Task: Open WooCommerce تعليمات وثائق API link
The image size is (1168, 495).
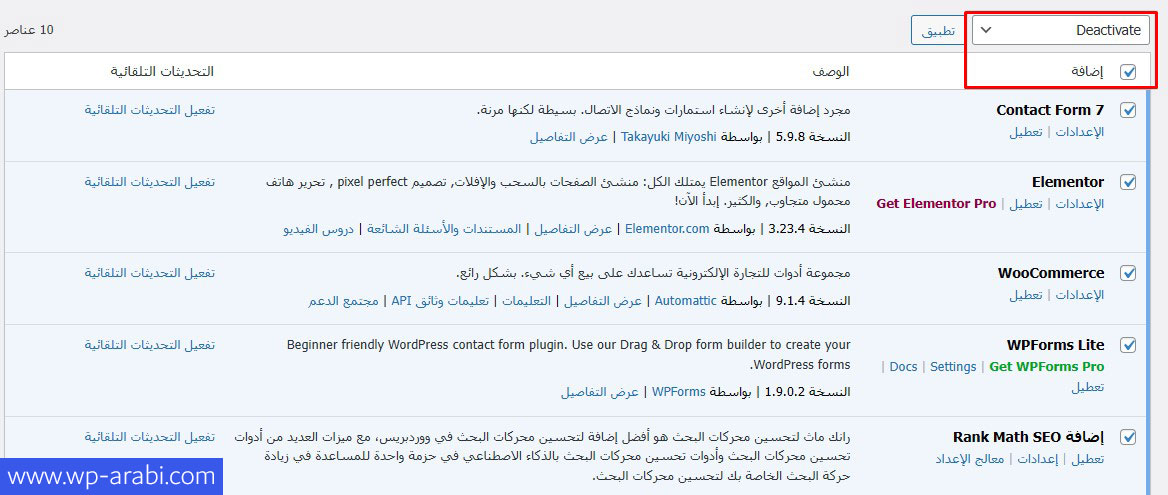Action: (x=440, y=301)
